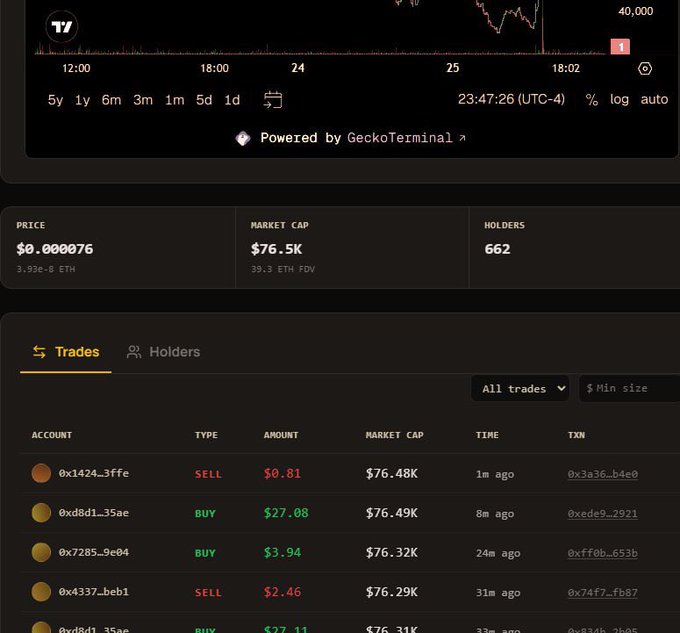Open the go-to-date calendar icon

(x=273, y=100)
